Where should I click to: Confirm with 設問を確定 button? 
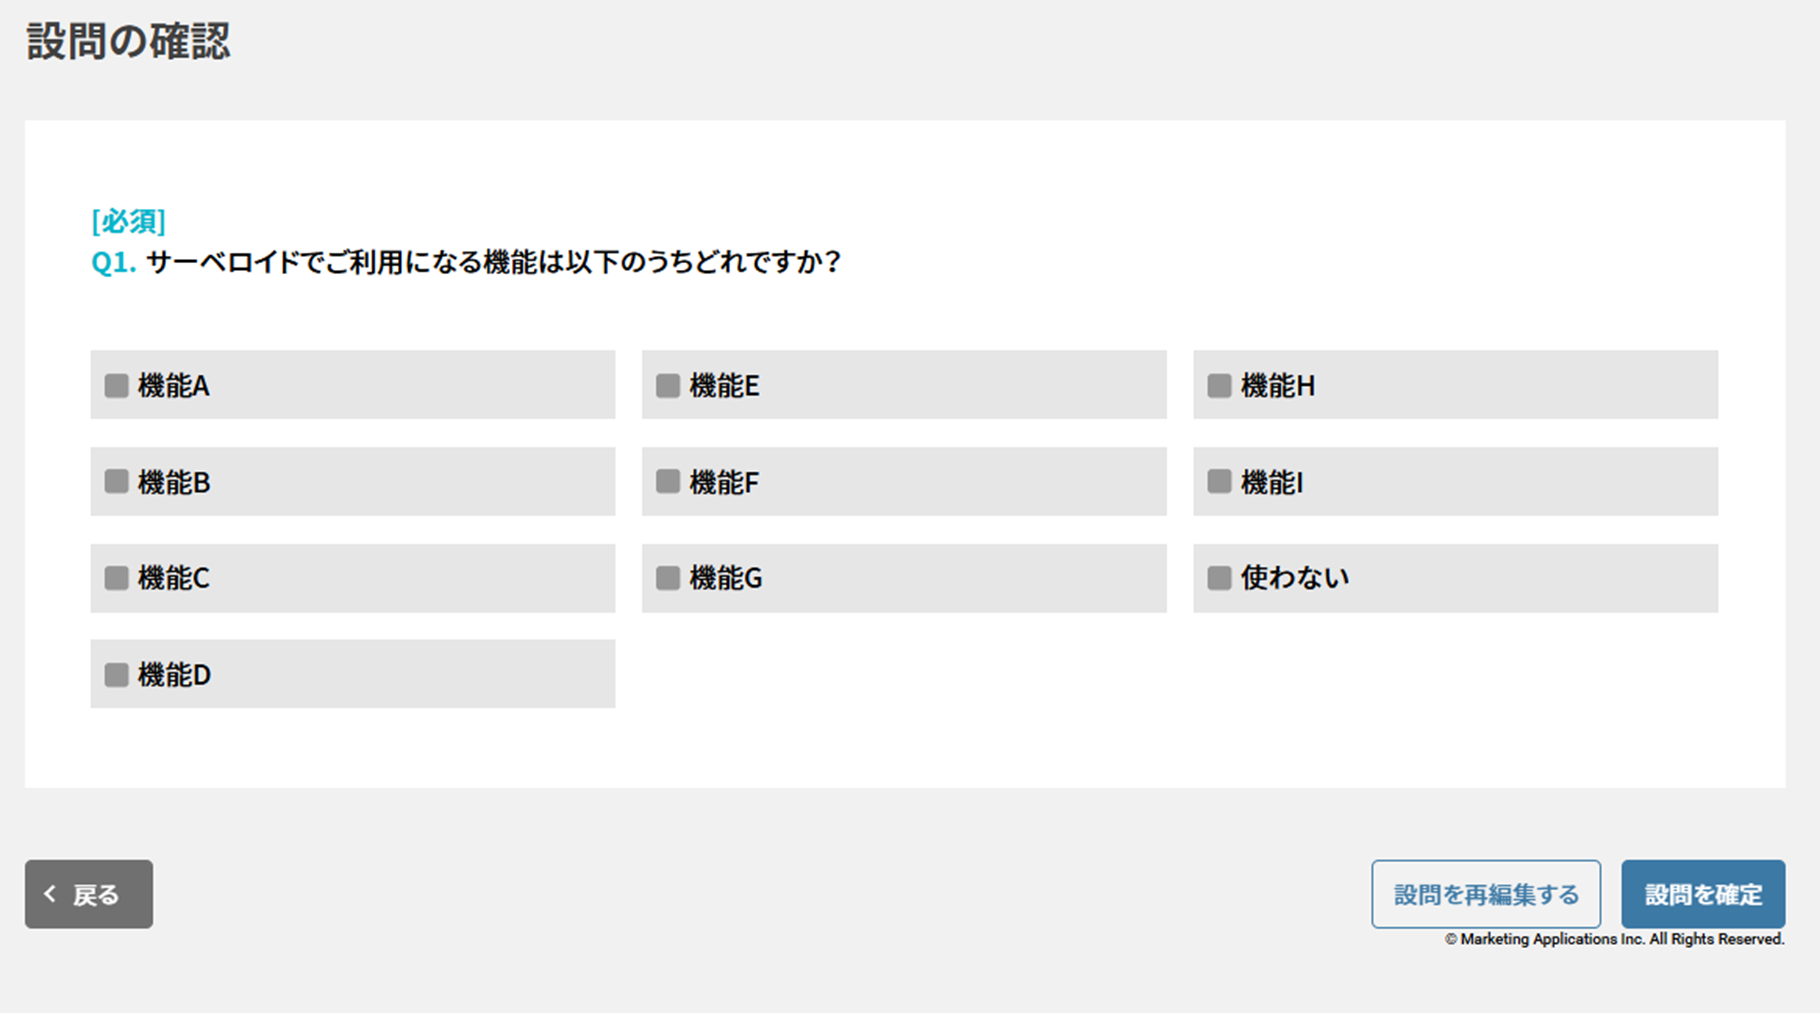click(x=1702, y=894)
